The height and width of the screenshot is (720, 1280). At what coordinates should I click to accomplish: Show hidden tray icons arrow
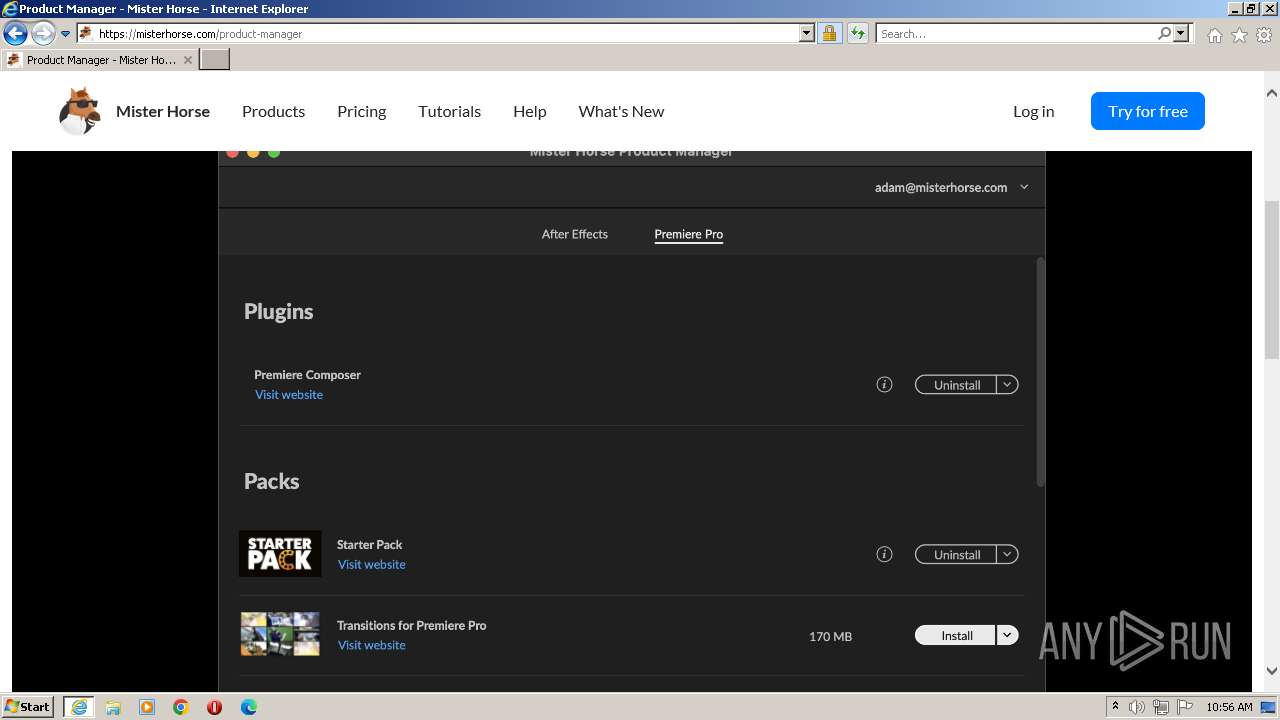(x=1115, y=706)
